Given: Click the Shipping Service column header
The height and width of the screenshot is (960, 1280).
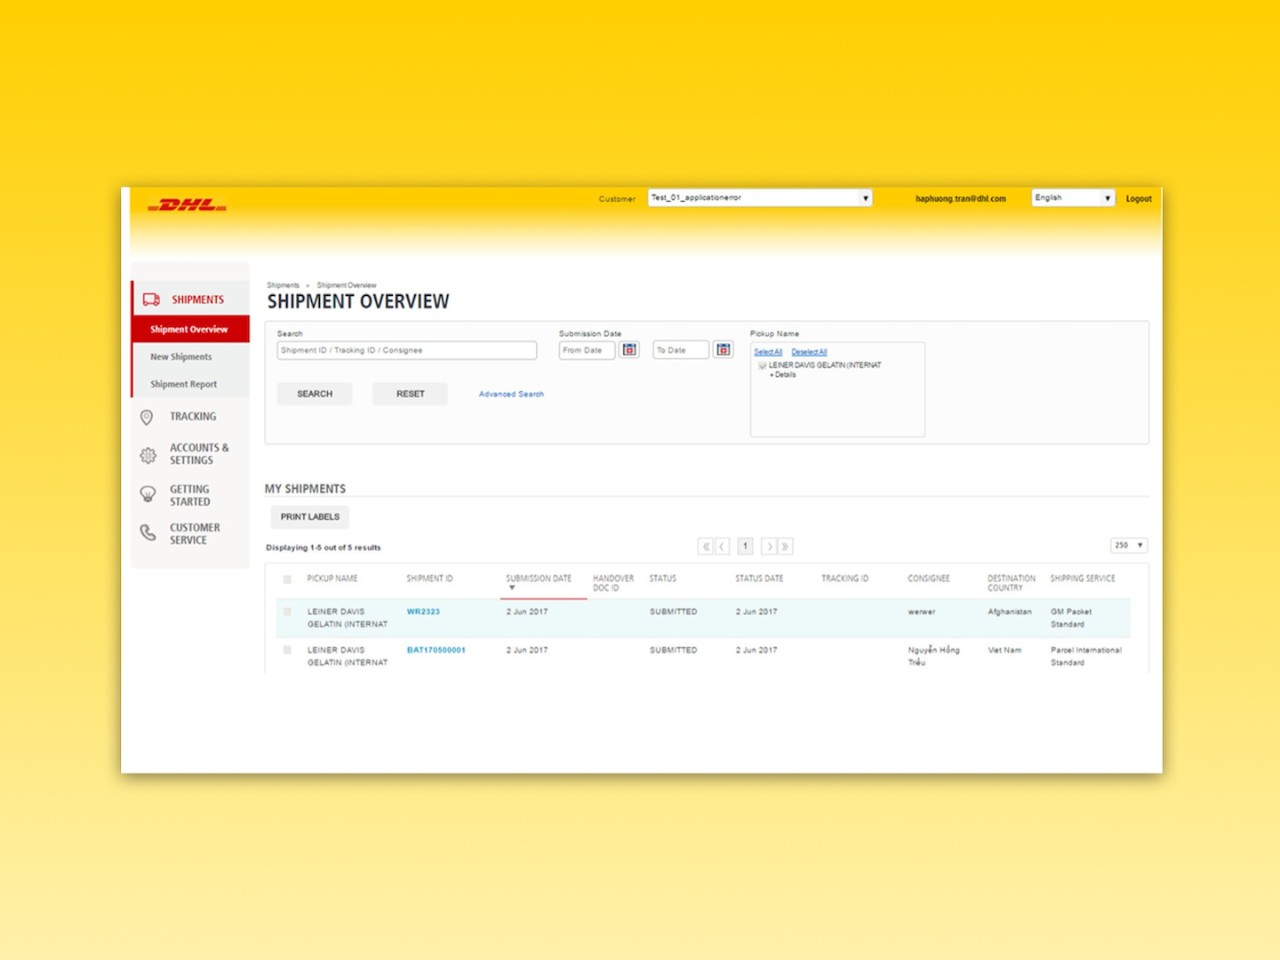Looking at the screenshot, I should click(x=1082, y=579).
